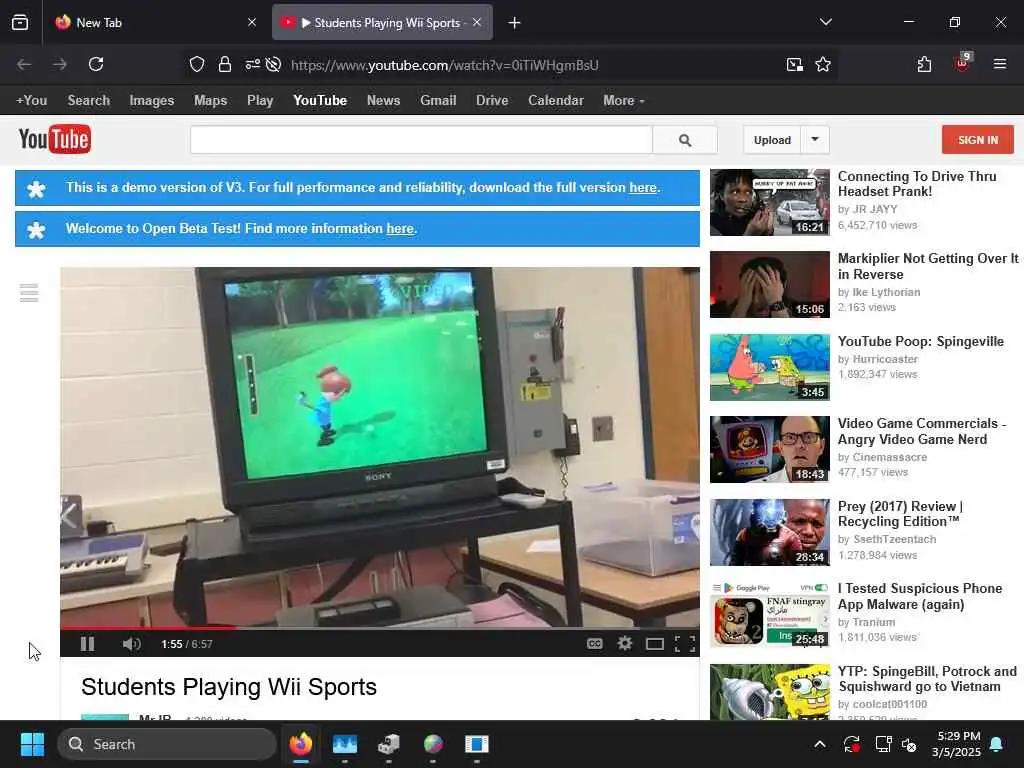Viewport: 1024px width, 768px height.
Task: Mute the video volume speaker icon
Action: (131, 644)
